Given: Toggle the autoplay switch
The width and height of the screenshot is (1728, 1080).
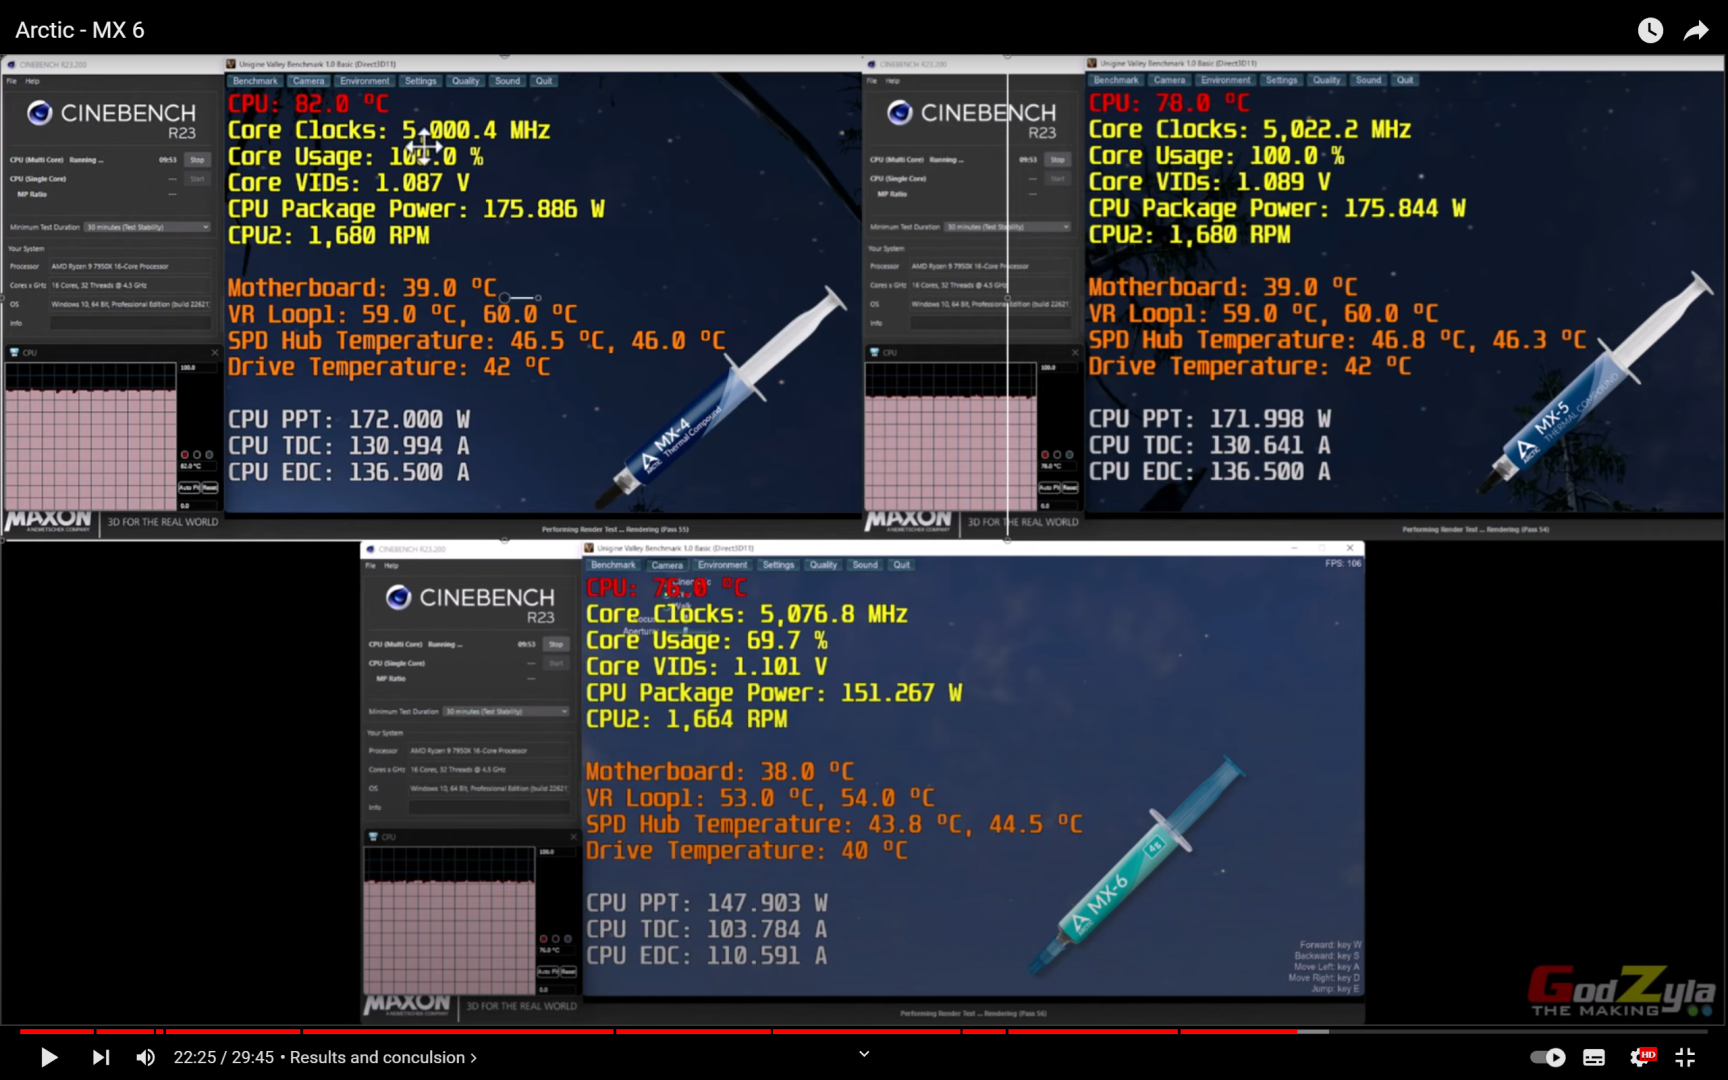Looking at the screenshot, I should (x=1548, y=1057).
